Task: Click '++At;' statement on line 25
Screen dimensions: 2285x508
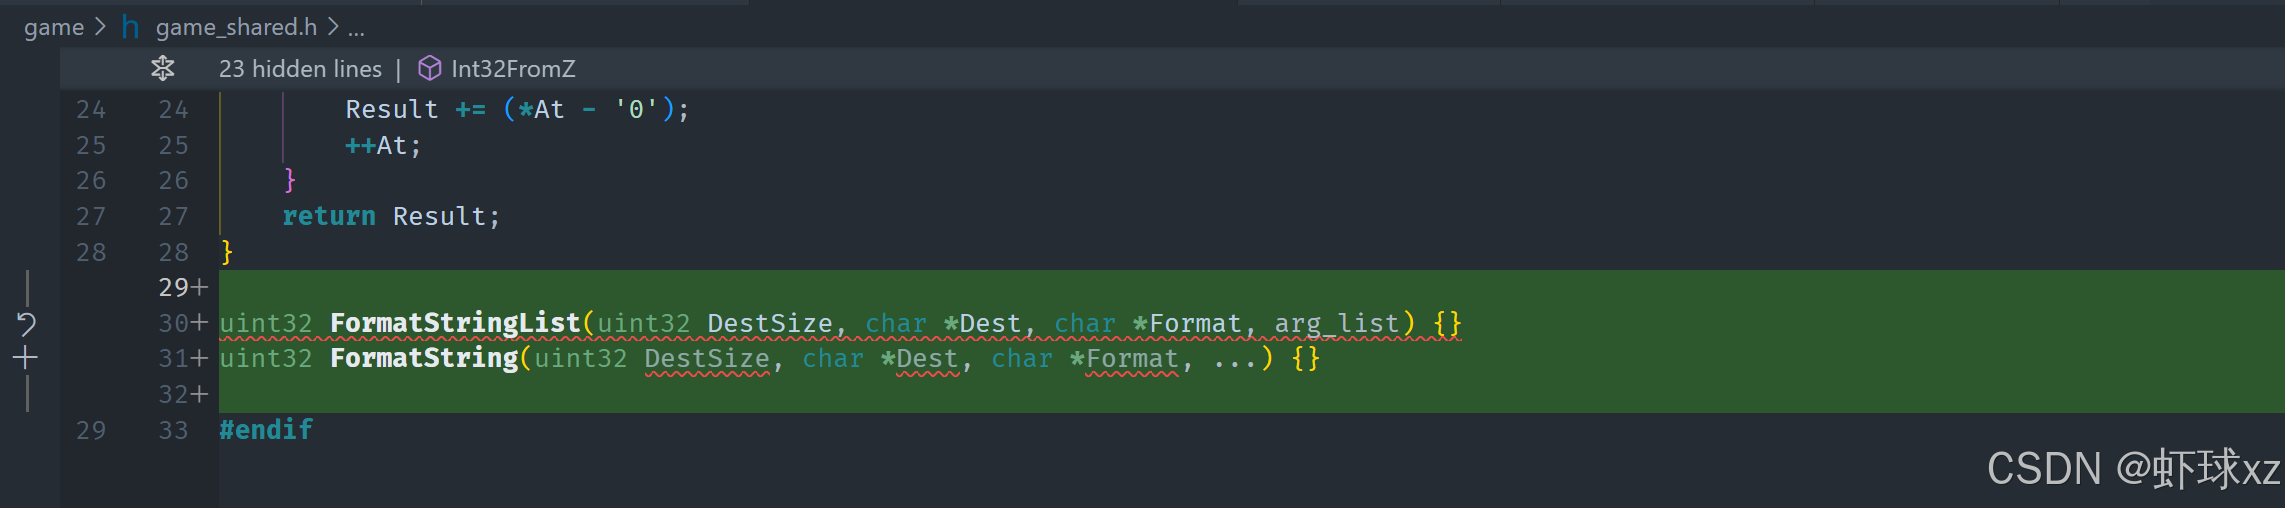Action: click(x=384, y=145)
